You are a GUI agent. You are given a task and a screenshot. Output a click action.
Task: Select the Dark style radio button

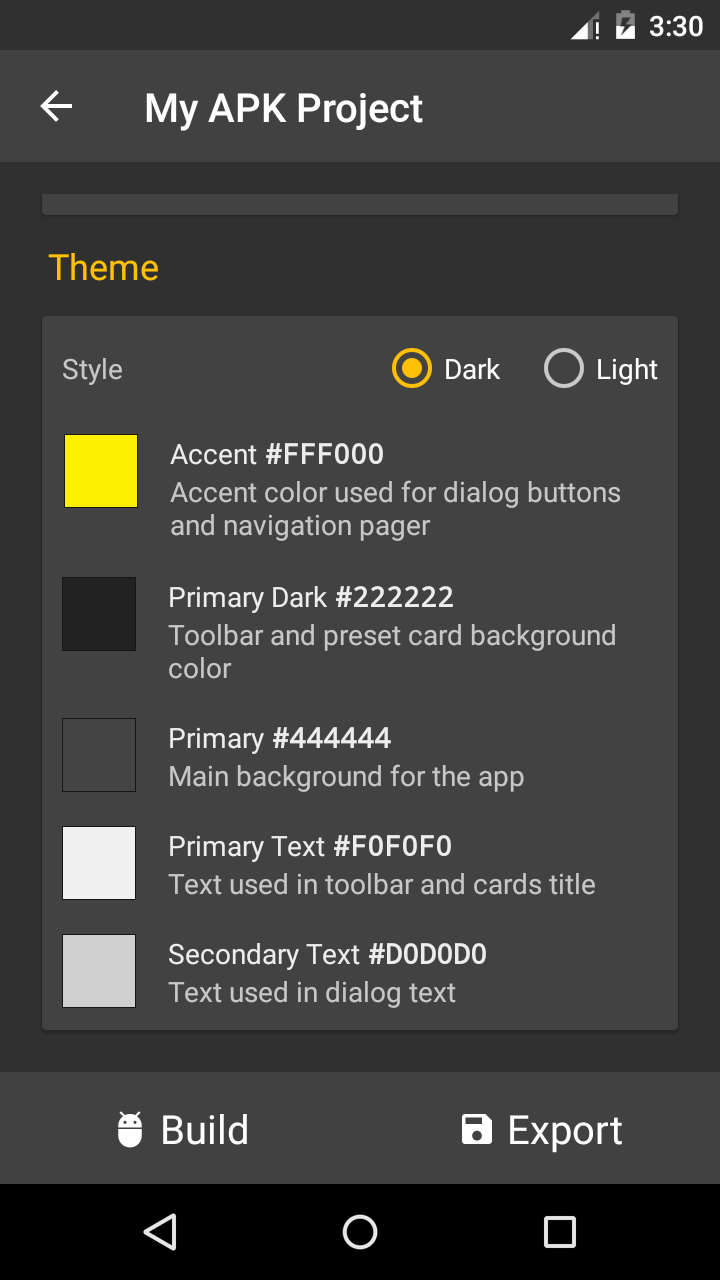412,369
